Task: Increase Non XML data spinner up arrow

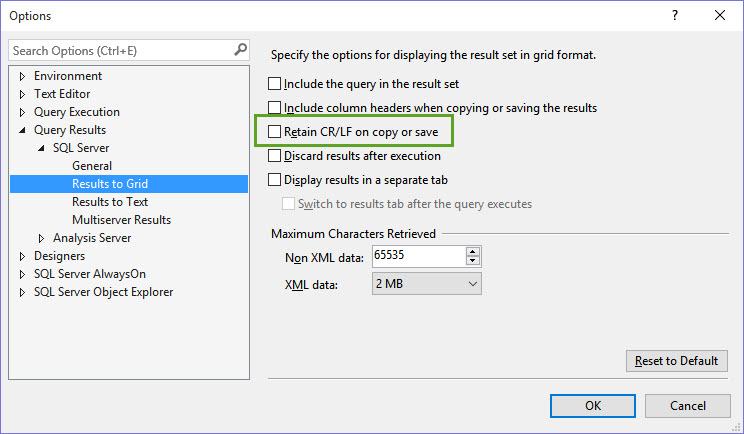Action: [x=473, y=251]
